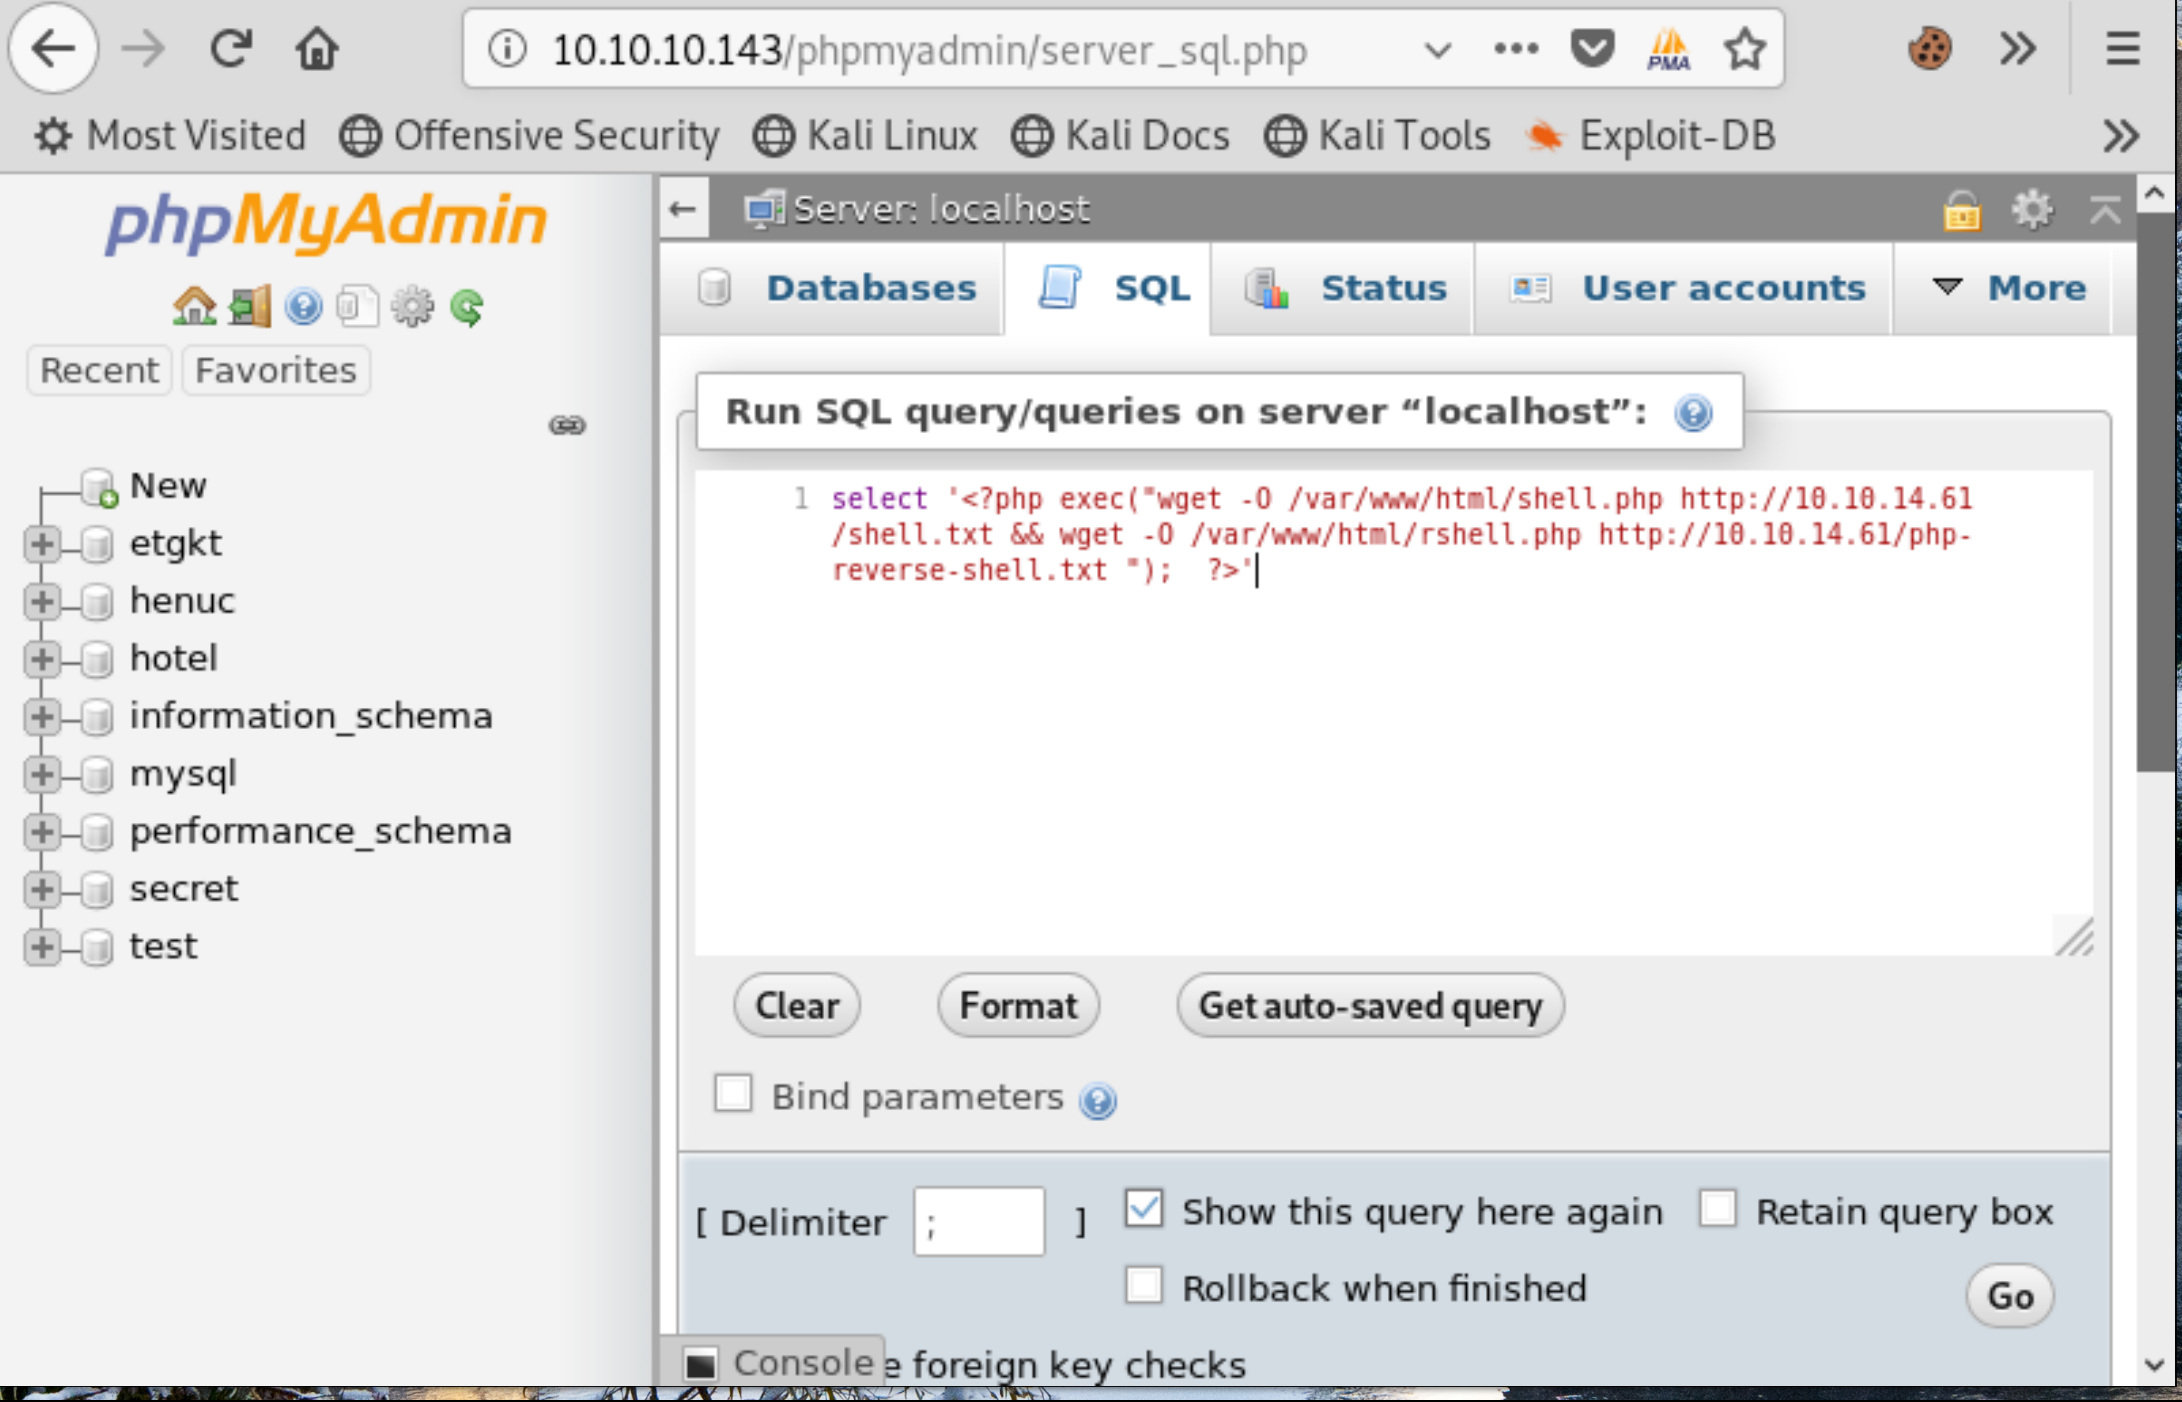Image resolution: width=2182 pixels, height=1402 pixels.
Task: Open the Firefox hamburger menu
Action: coord(2122,48)
